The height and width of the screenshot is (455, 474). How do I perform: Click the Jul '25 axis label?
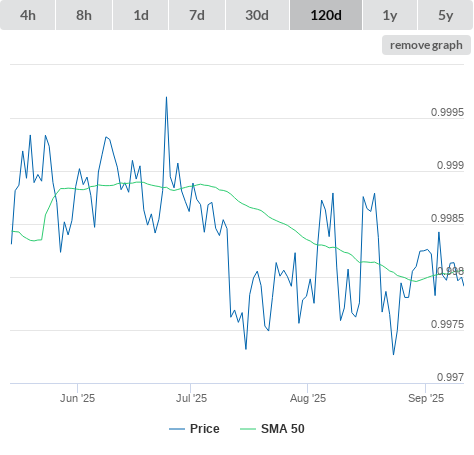[x=191, y=398]
